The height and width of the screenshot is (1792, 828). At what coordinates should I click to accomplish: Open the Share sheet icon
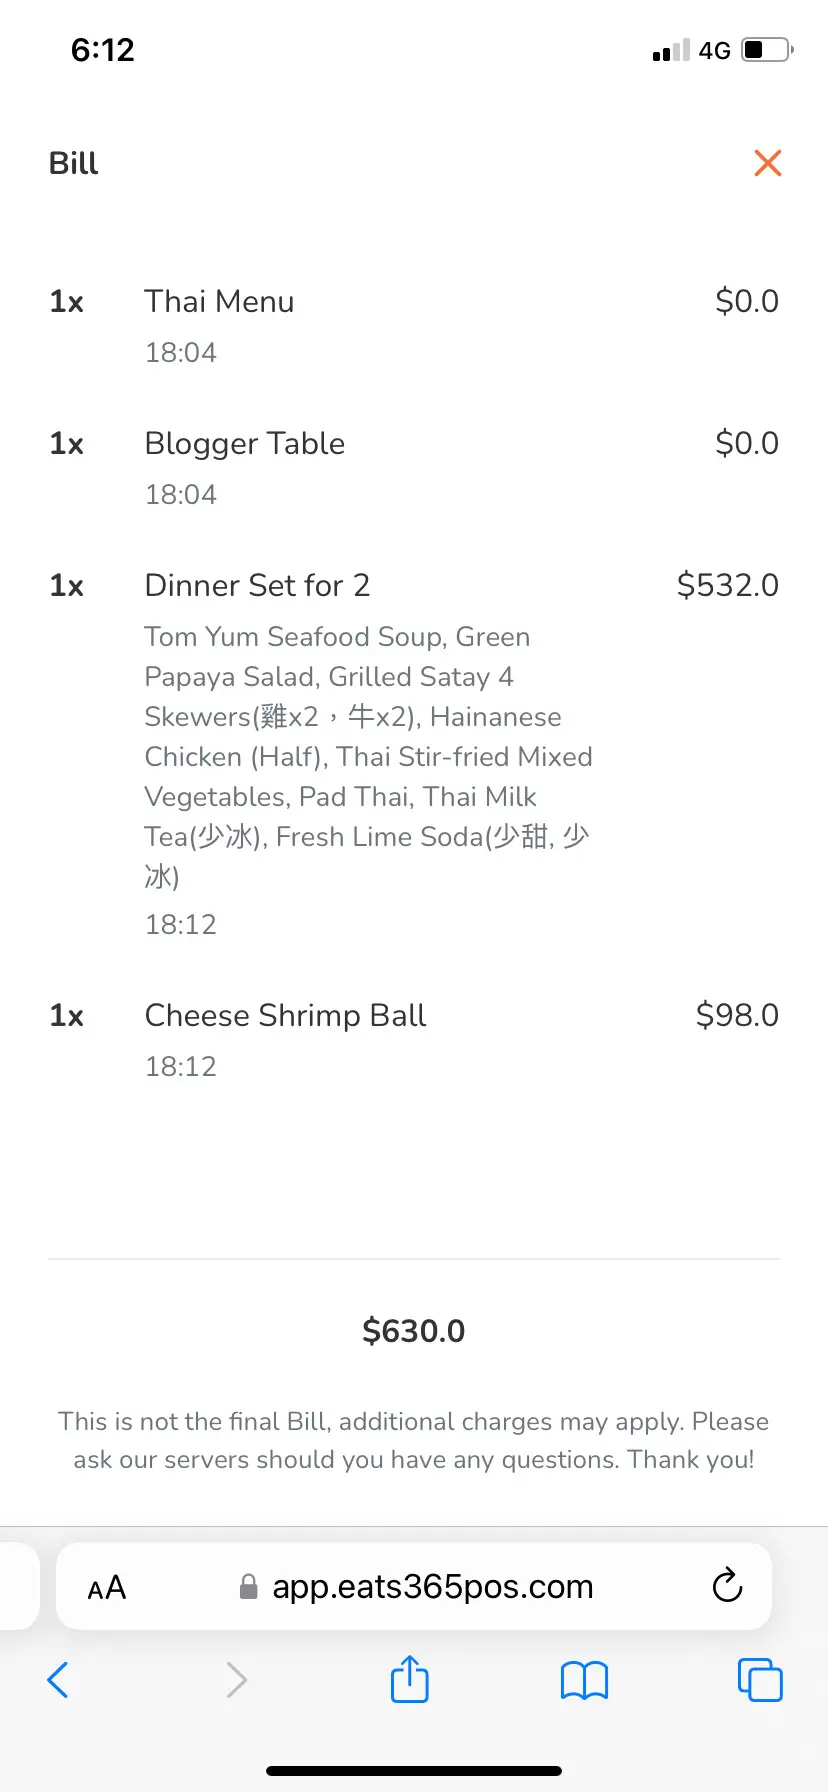coord(409,1679)
